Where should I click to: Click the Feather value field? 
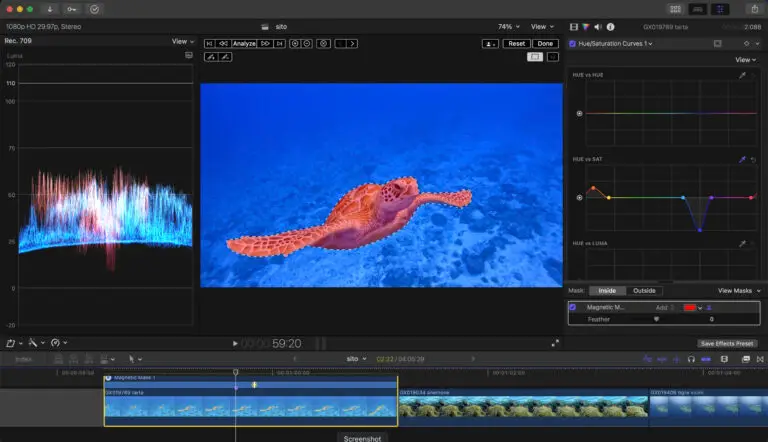pos(711,319)
